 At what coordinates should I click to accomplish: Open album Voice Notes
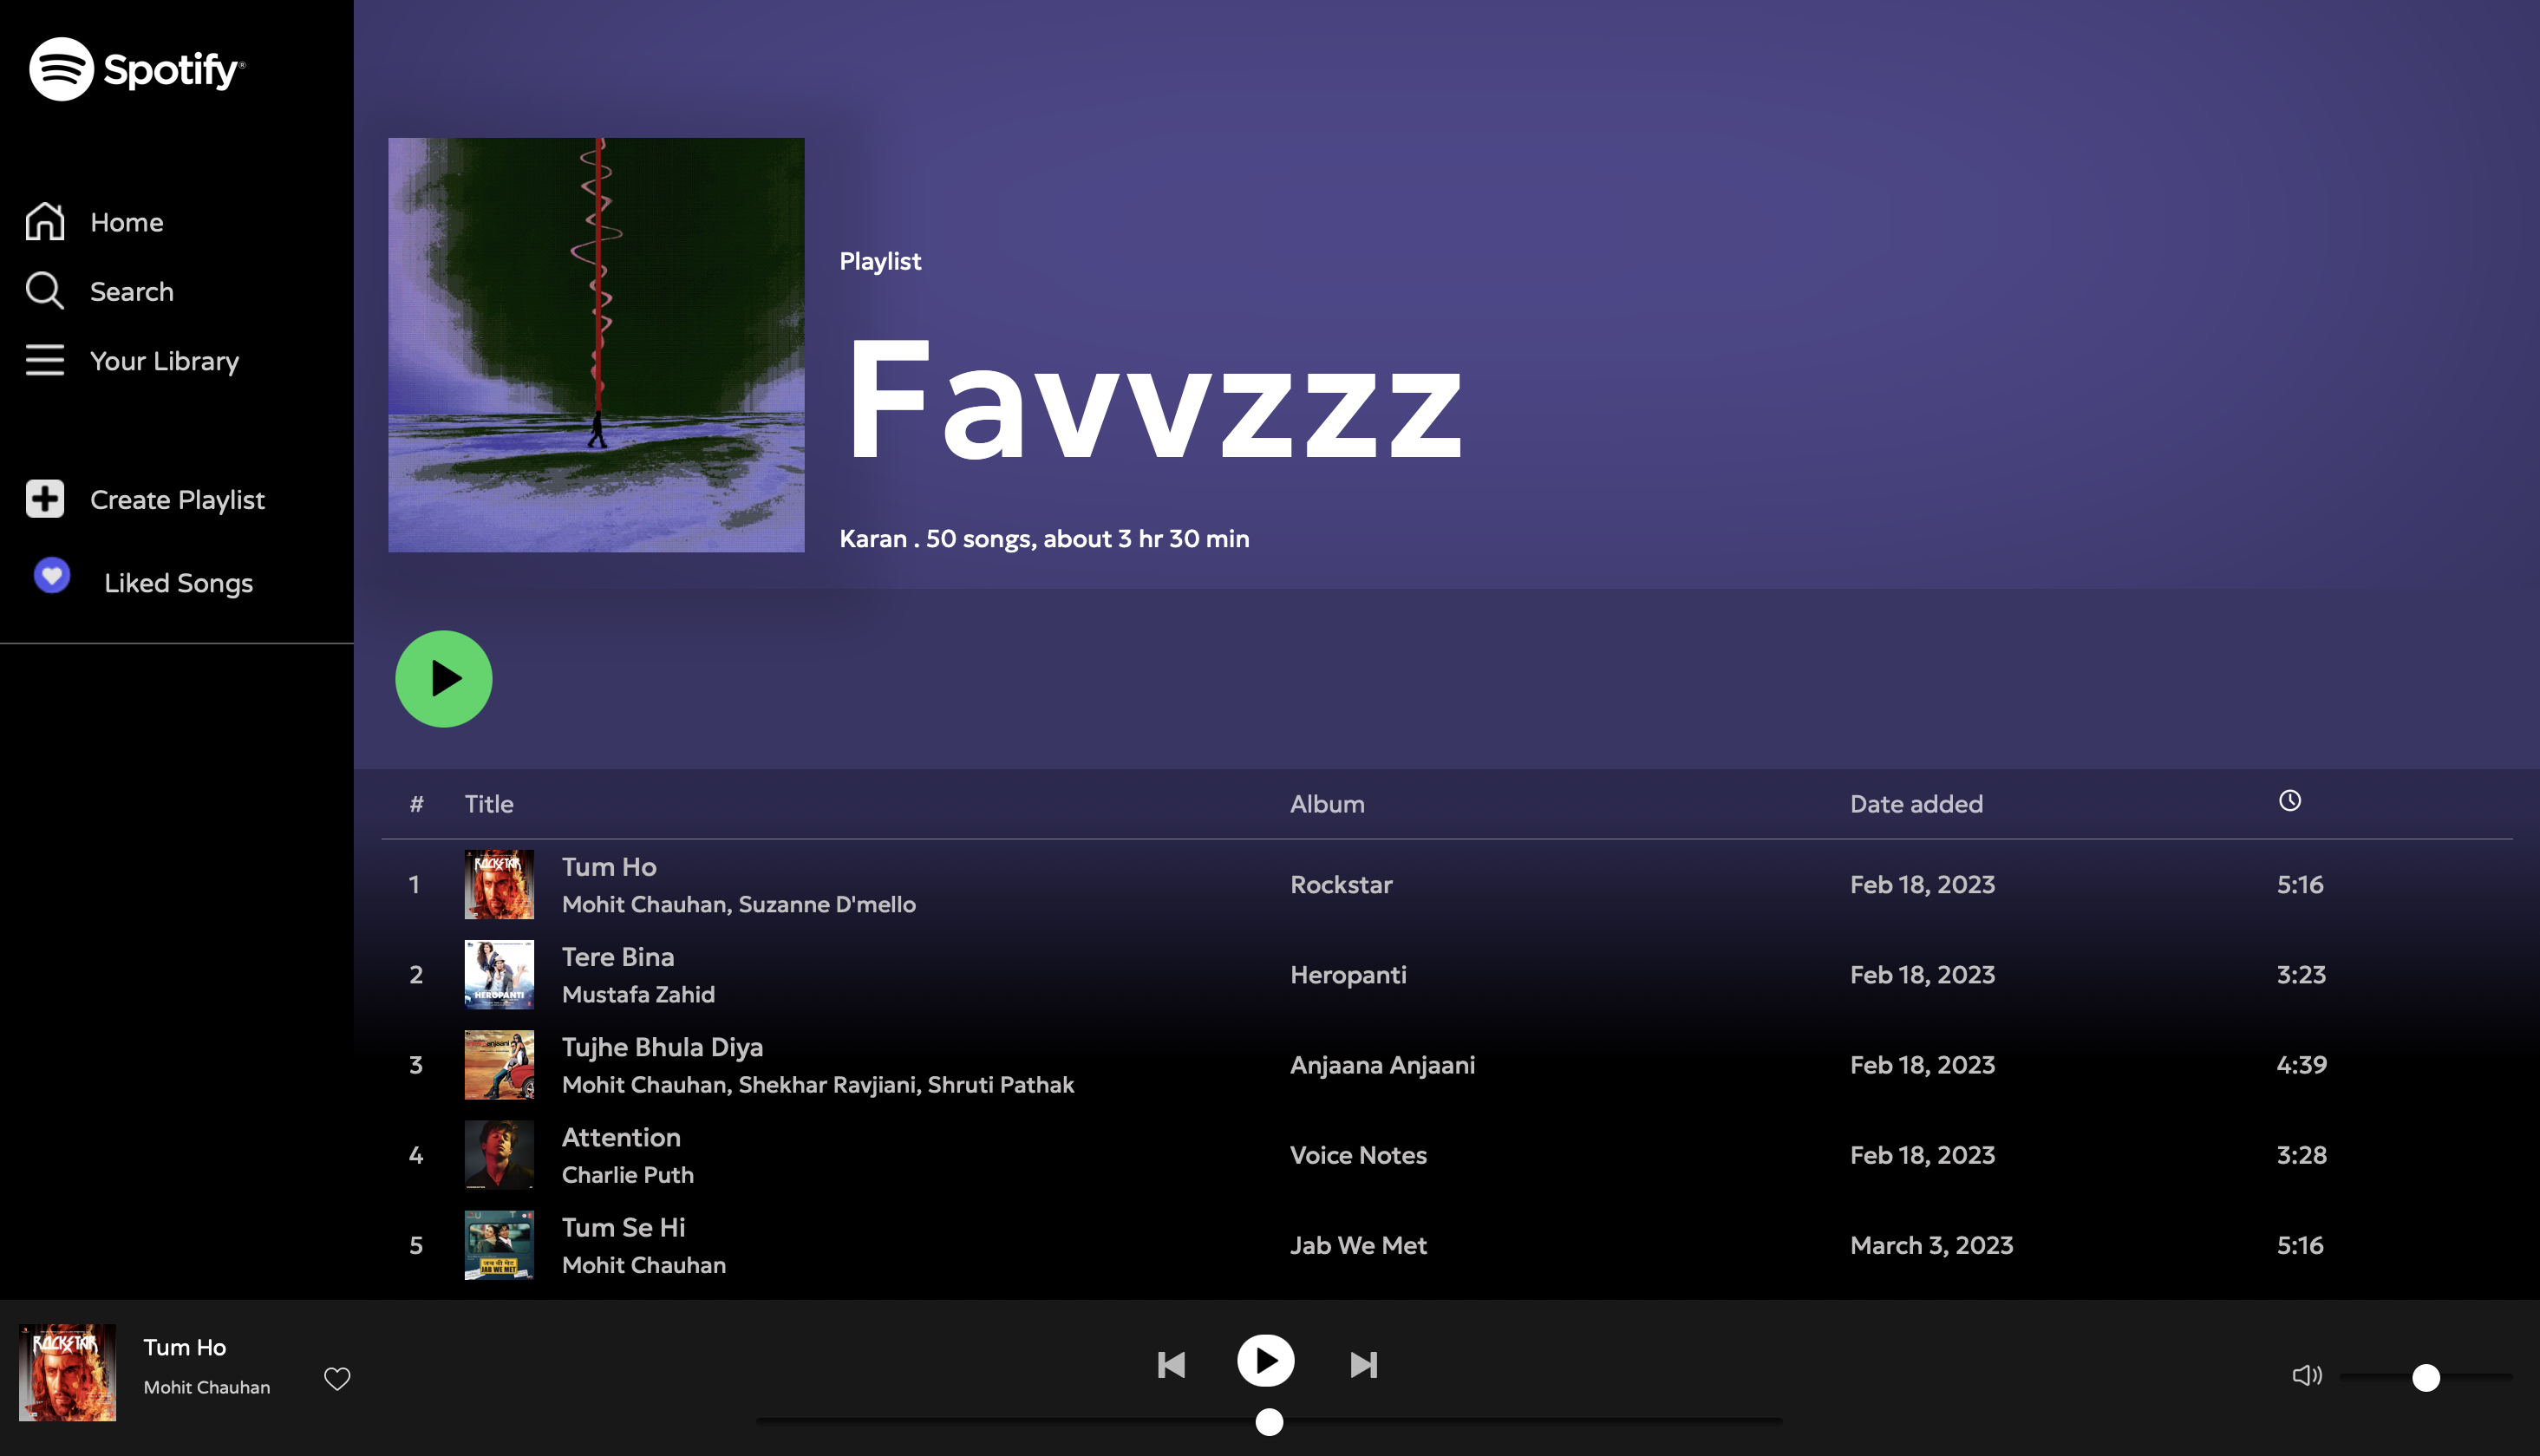1358,1155
